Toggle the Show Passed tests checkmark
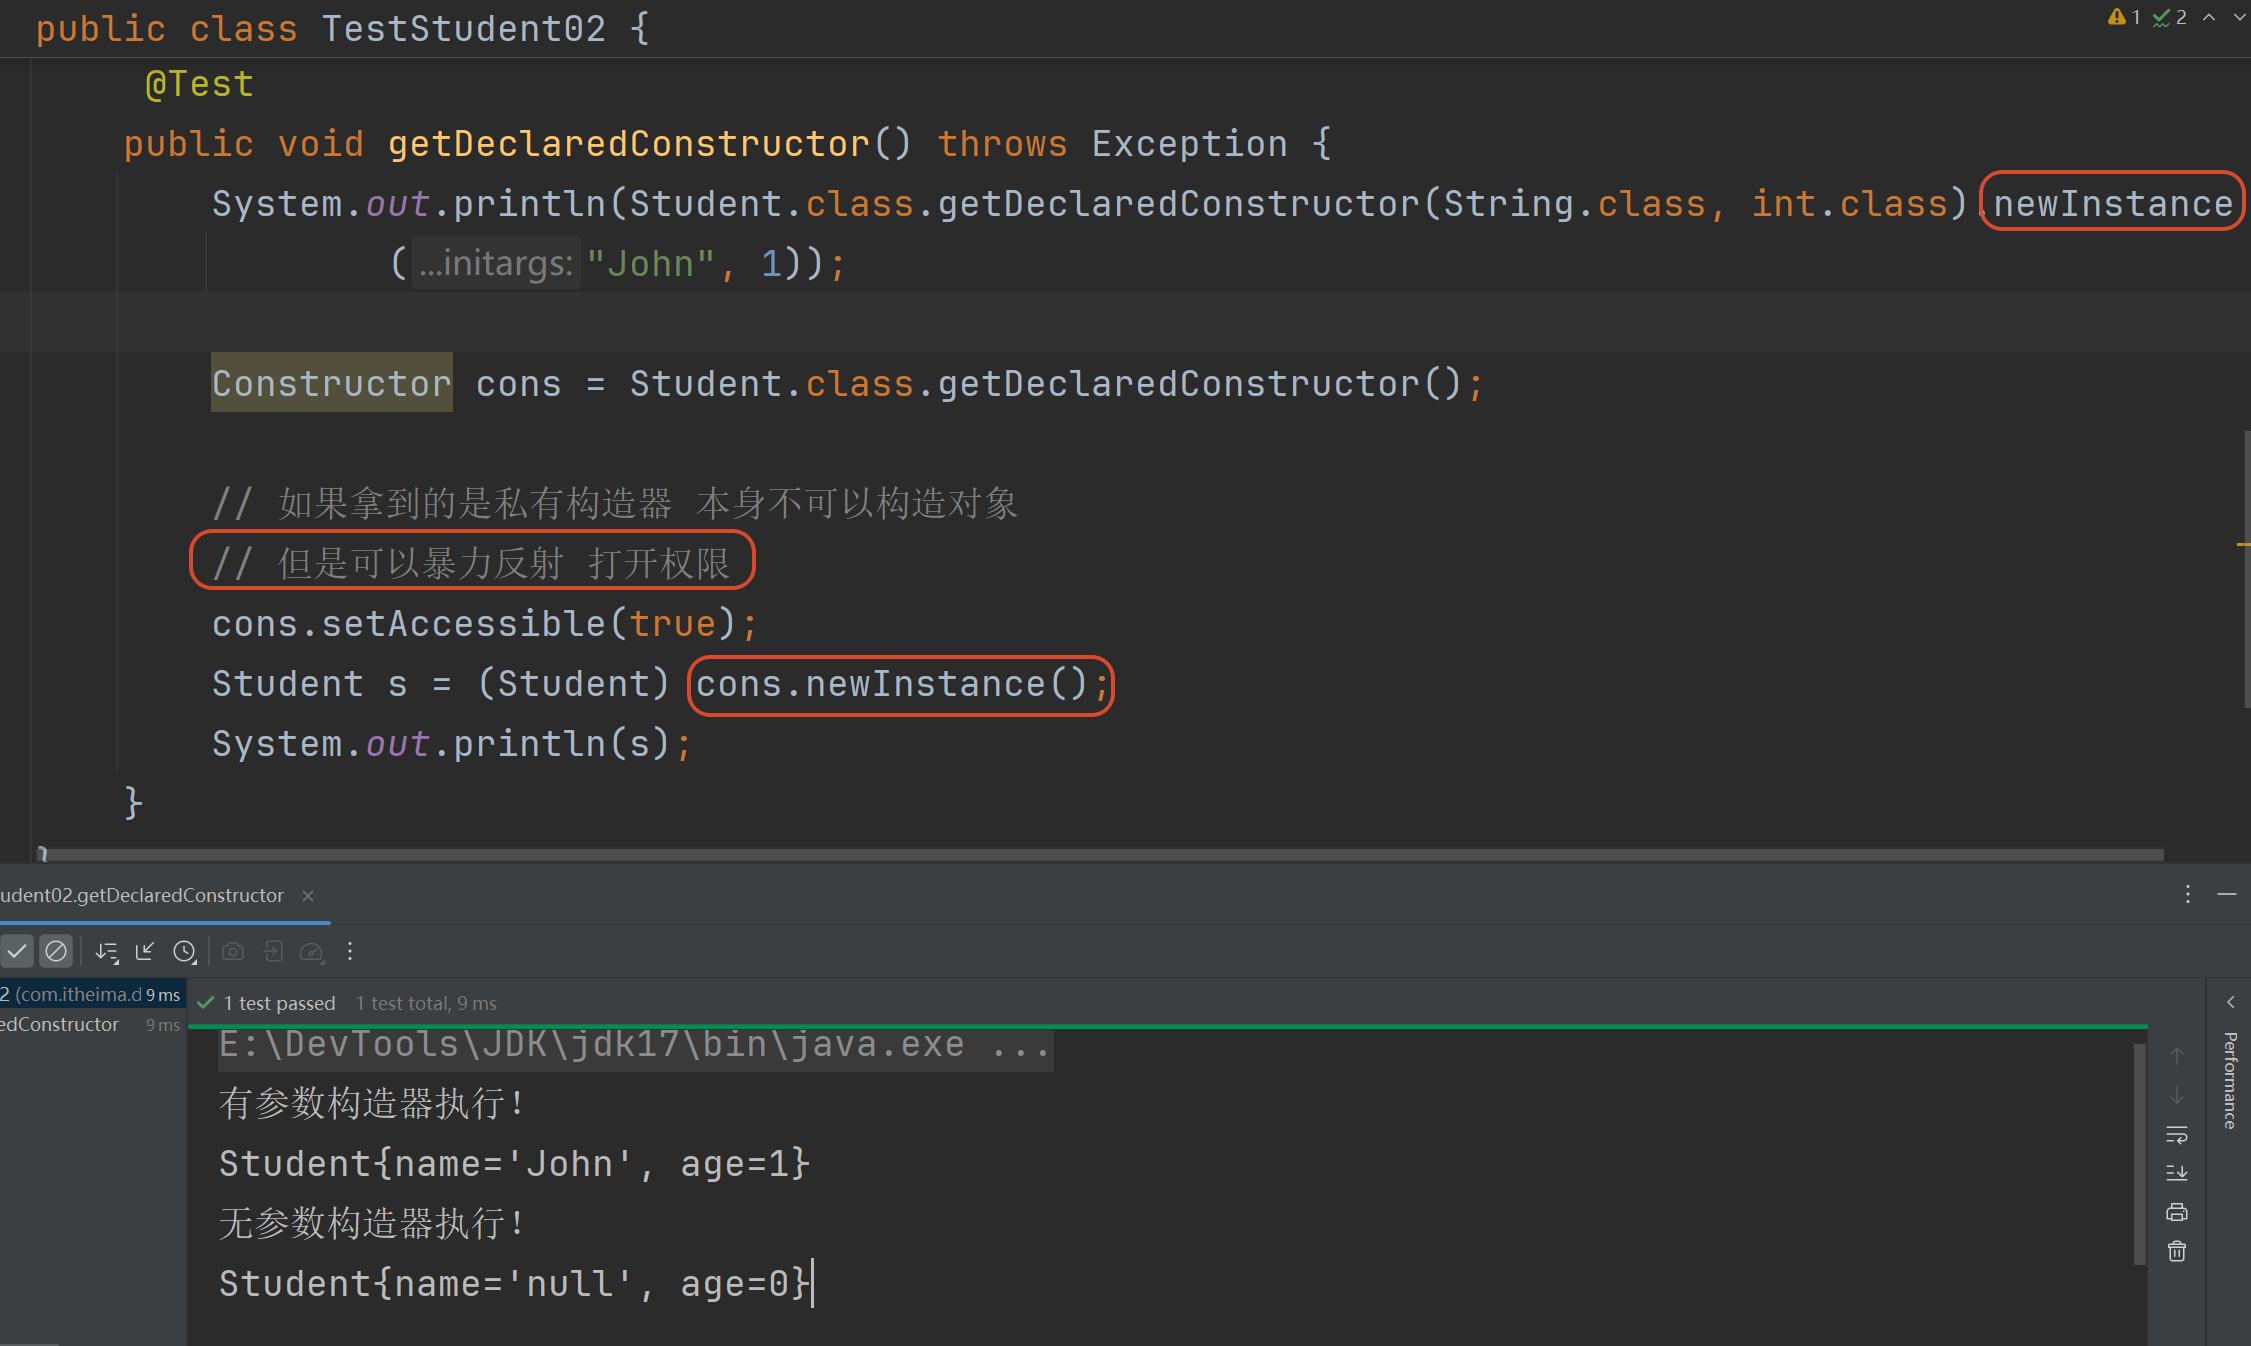This screenshot has width=2251, height=1346. [x=17, y=951]
